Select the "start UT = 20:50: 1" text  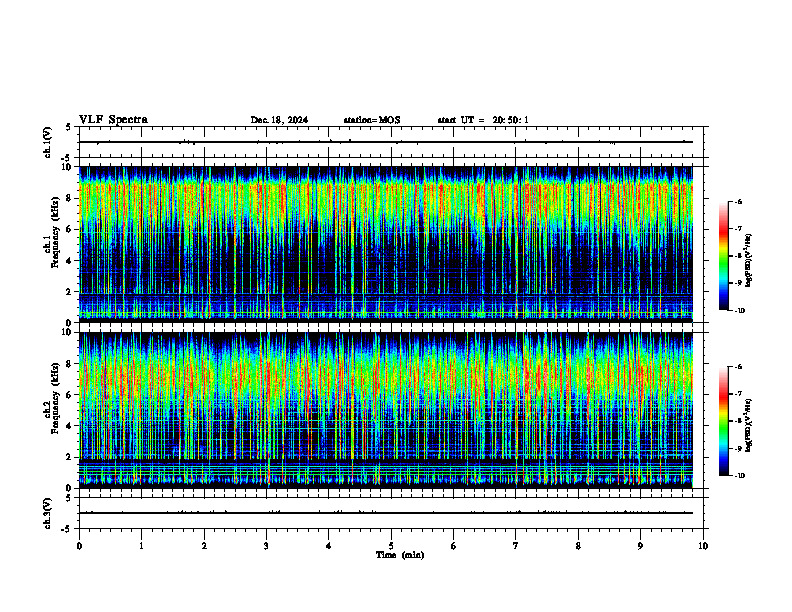coord(483,120)
